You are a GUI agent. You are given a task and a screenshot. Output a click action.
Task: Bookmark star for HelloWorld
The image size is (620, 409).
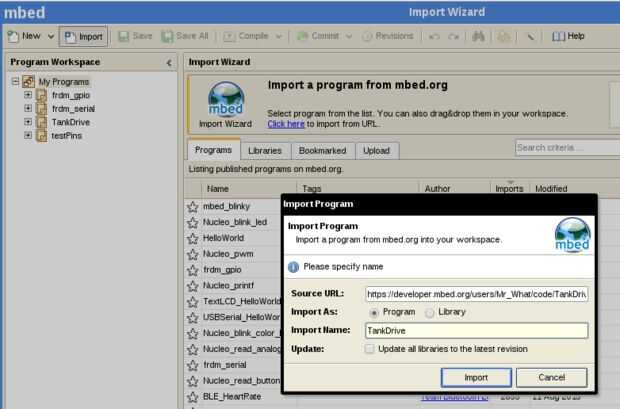pyautogui.click(x=193, y=238)
